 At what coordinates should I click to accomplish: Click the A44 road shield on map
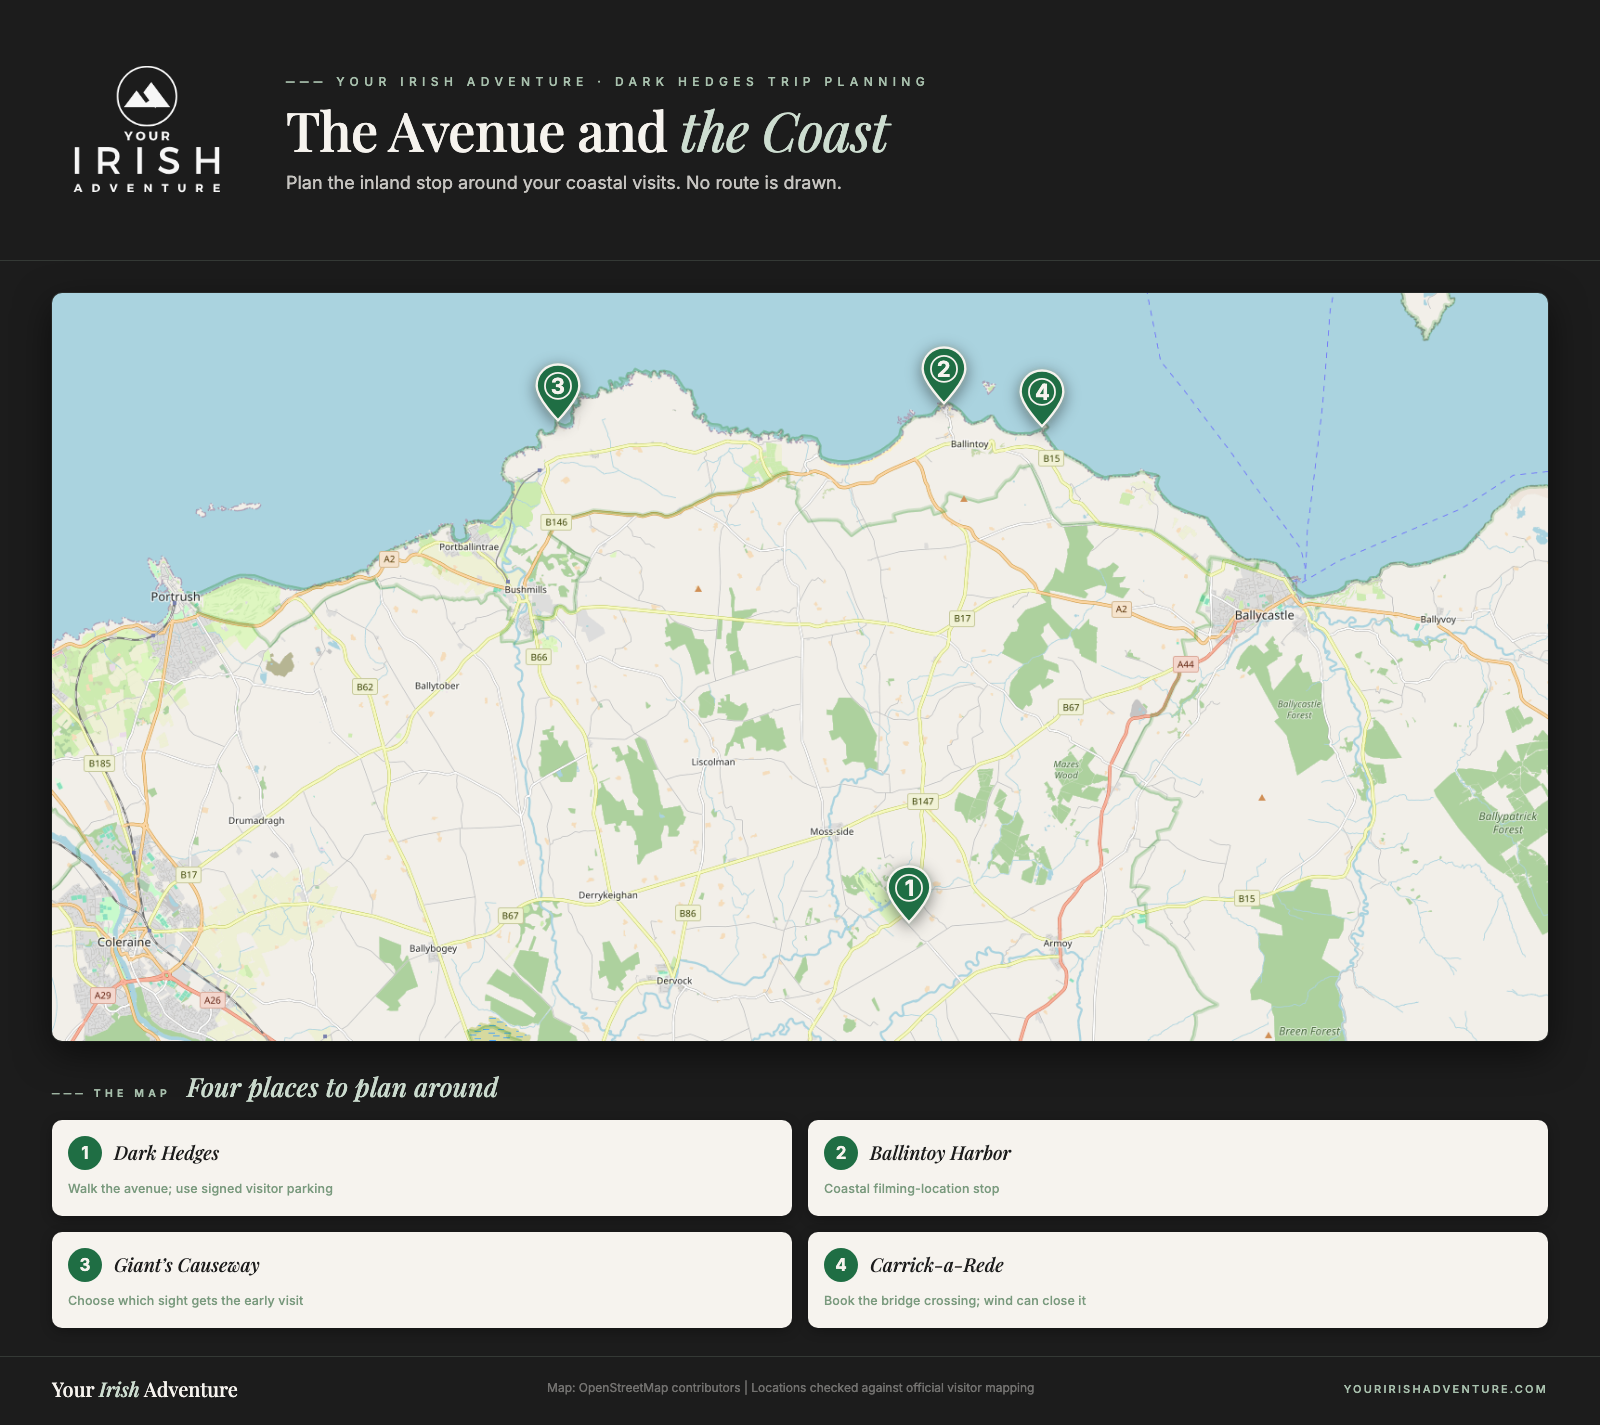pos(1185,664)
